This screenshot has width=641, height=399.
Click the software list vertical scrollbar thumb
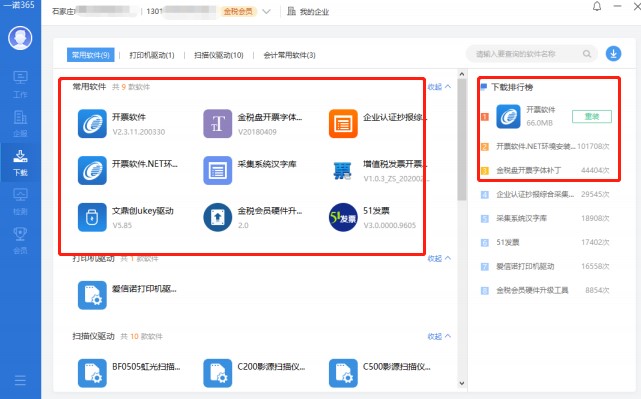(x=462, y=140)
